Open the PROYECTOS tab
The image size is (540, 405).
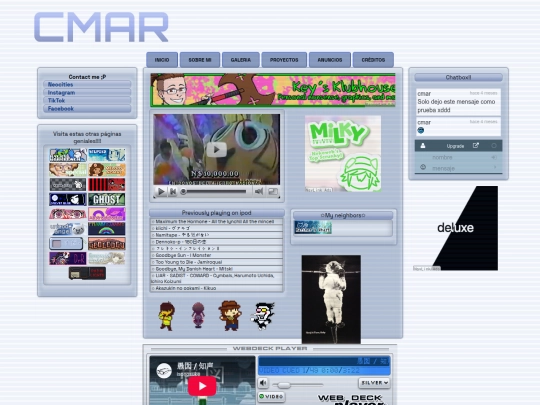(284, 60)
